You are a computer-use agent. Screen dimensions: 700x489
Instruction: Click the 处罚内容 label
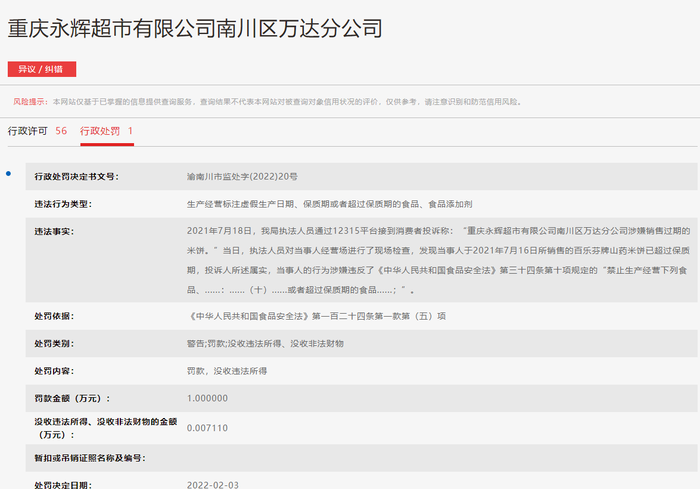54,371
